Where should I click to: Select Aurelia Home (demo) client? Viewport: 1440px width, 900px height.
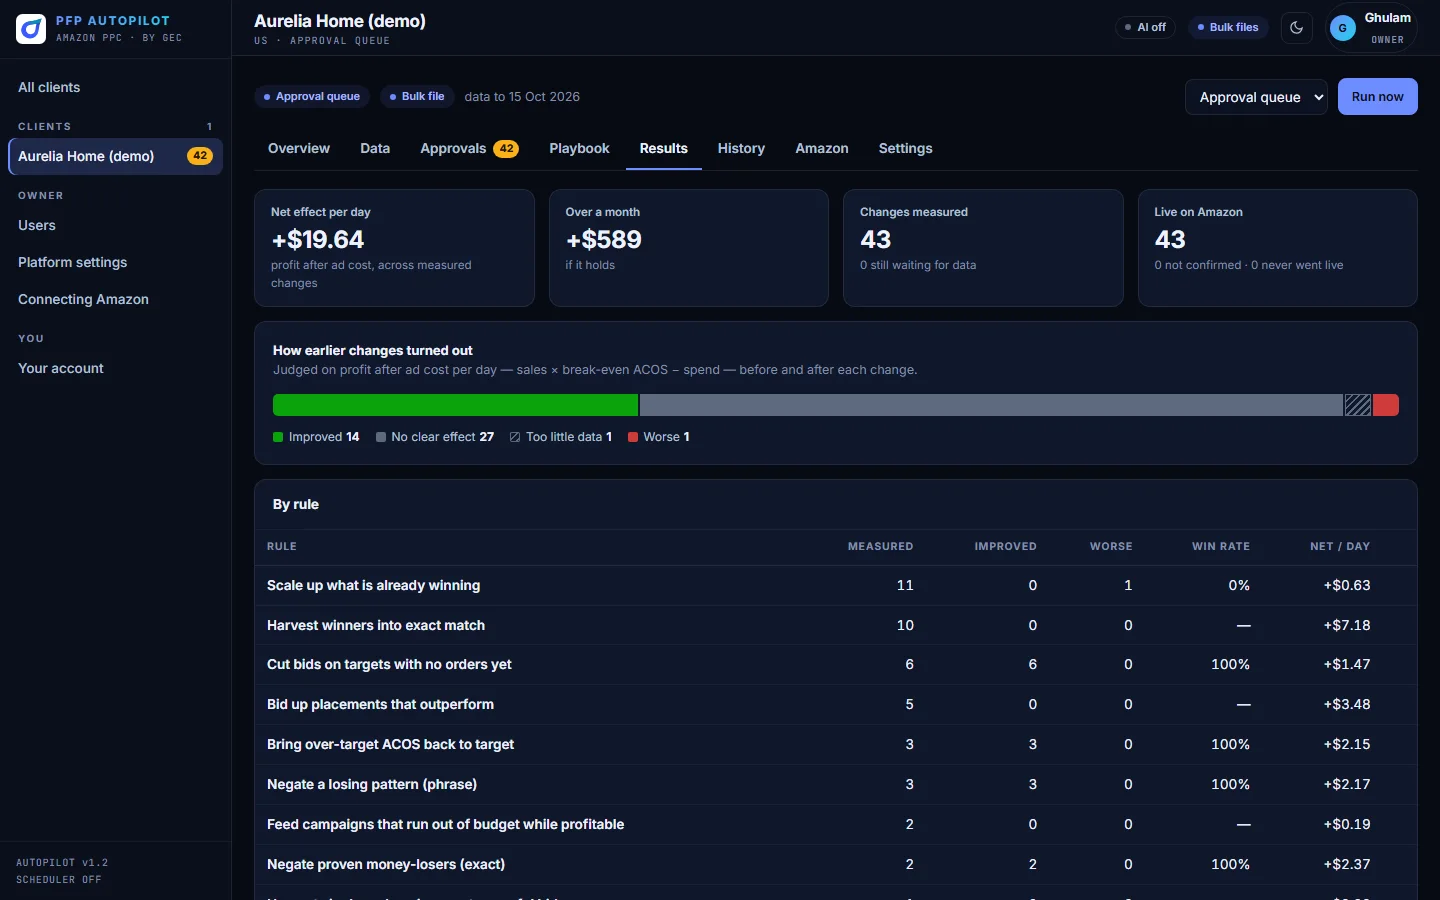[115, 156]
